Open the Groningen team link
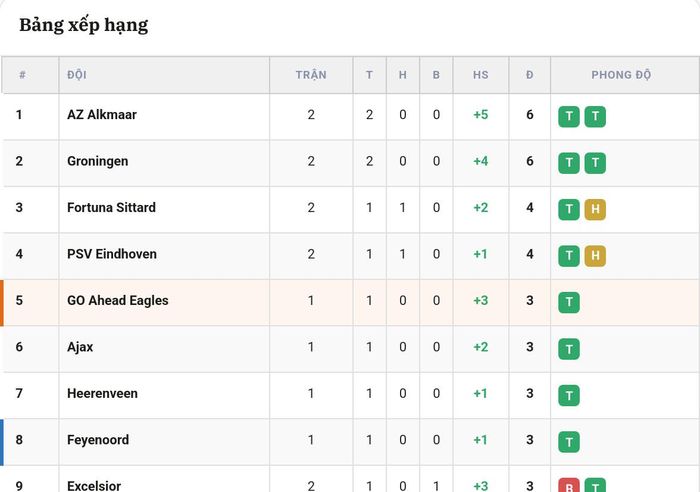Image resolution: width=700 pixels, height=492 pixels. coord(97,161)
